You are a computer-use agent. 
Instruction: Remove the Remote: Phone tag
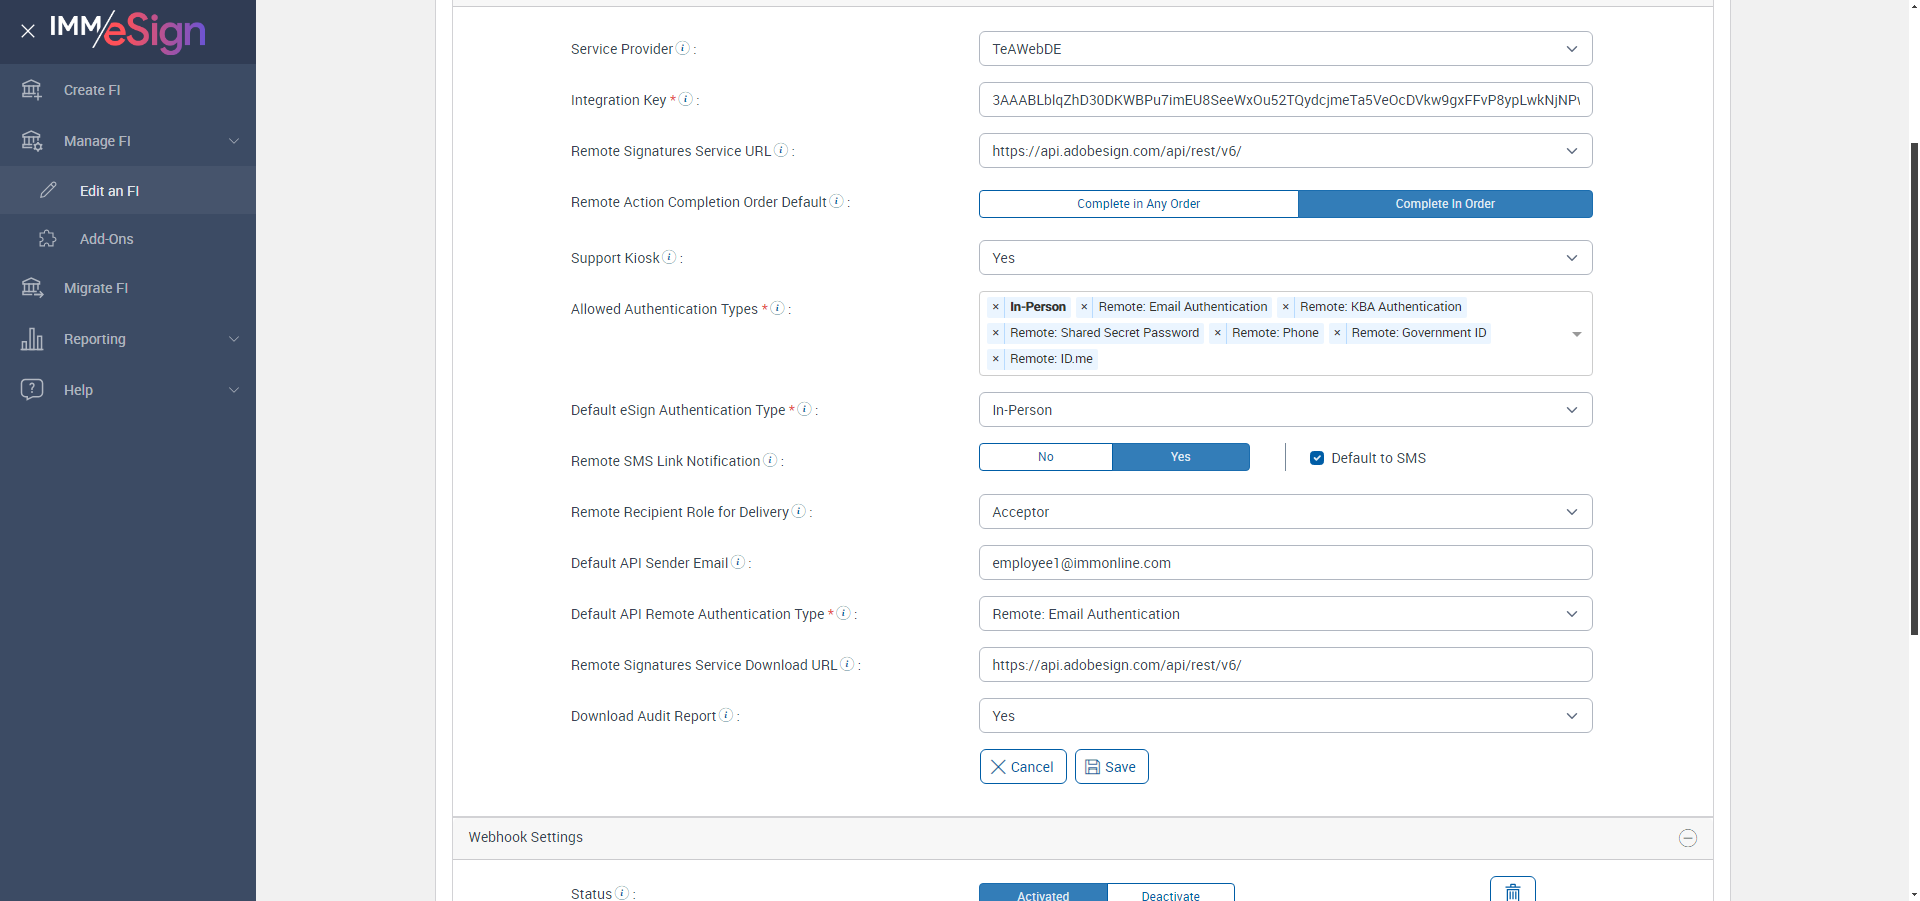tap(1218, 333)
